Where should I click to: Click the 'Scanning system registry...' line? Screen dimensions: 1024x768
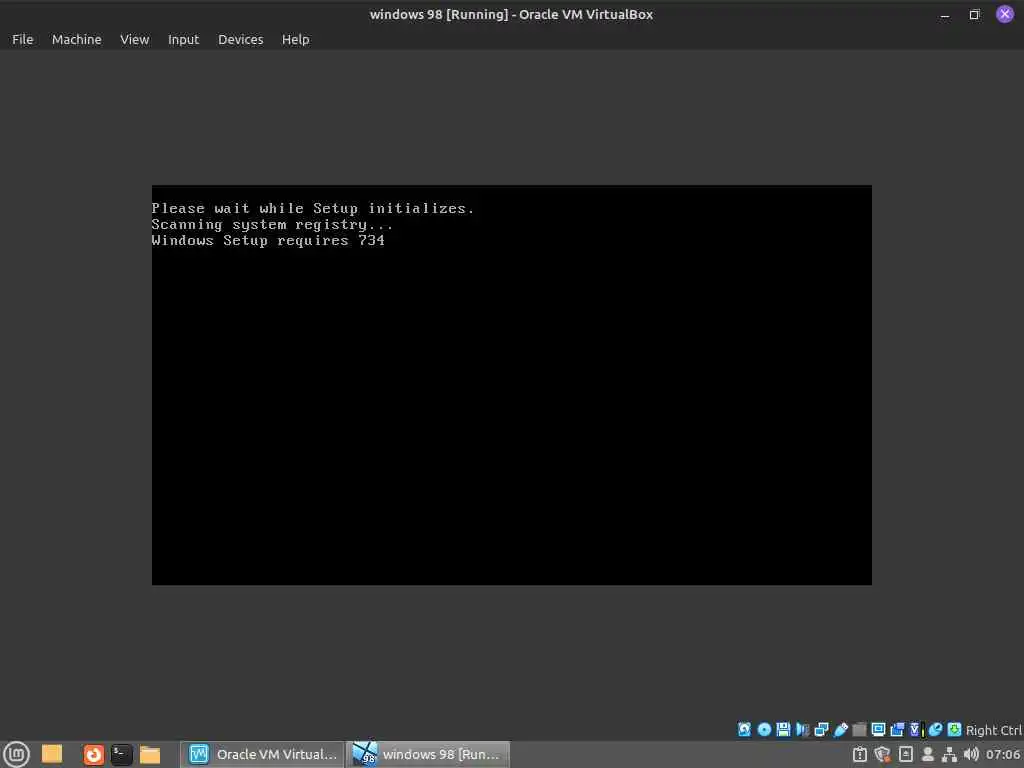pyautogui.click(x=272, y=225)
